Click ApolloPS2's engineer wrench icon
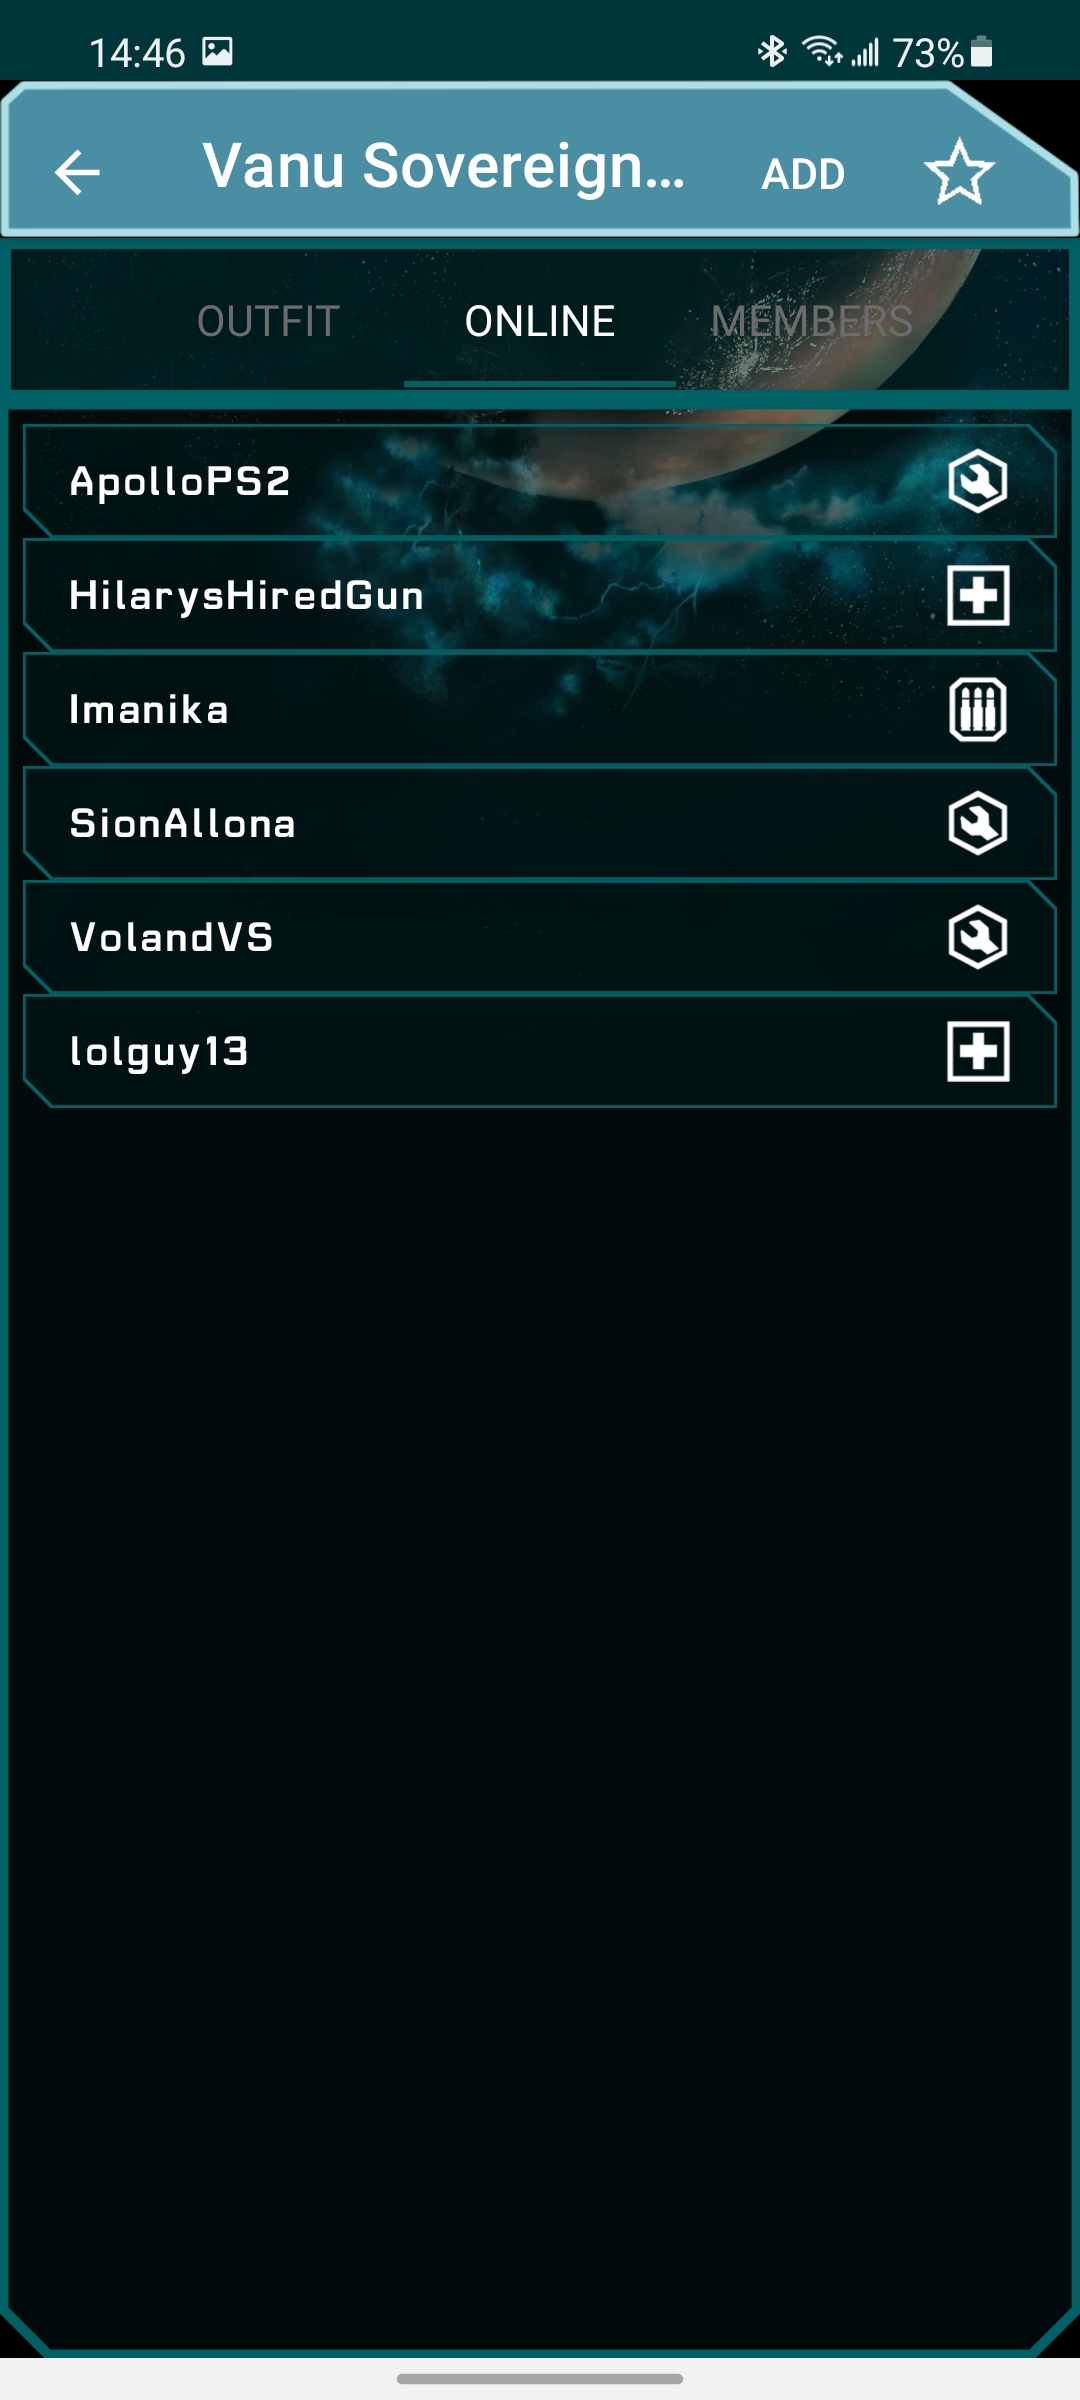Screen dimensions: 1080x2400 coord(977,481)
